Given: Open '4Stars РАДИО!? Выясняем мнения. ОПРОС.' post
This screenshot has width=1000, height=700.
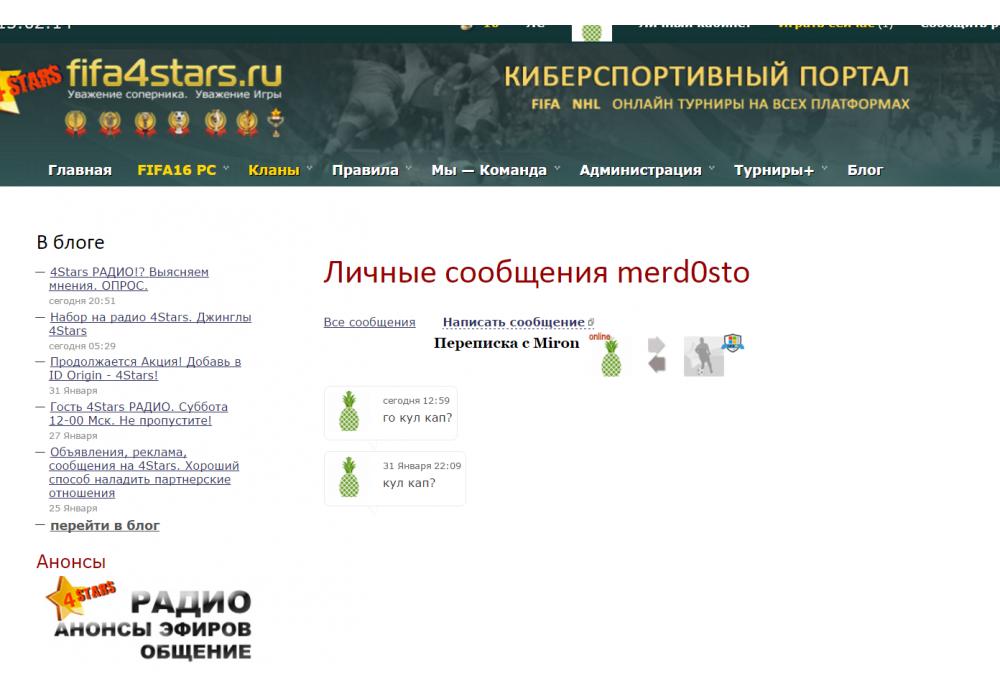Looking at the screenshot, I should point(129,279).
